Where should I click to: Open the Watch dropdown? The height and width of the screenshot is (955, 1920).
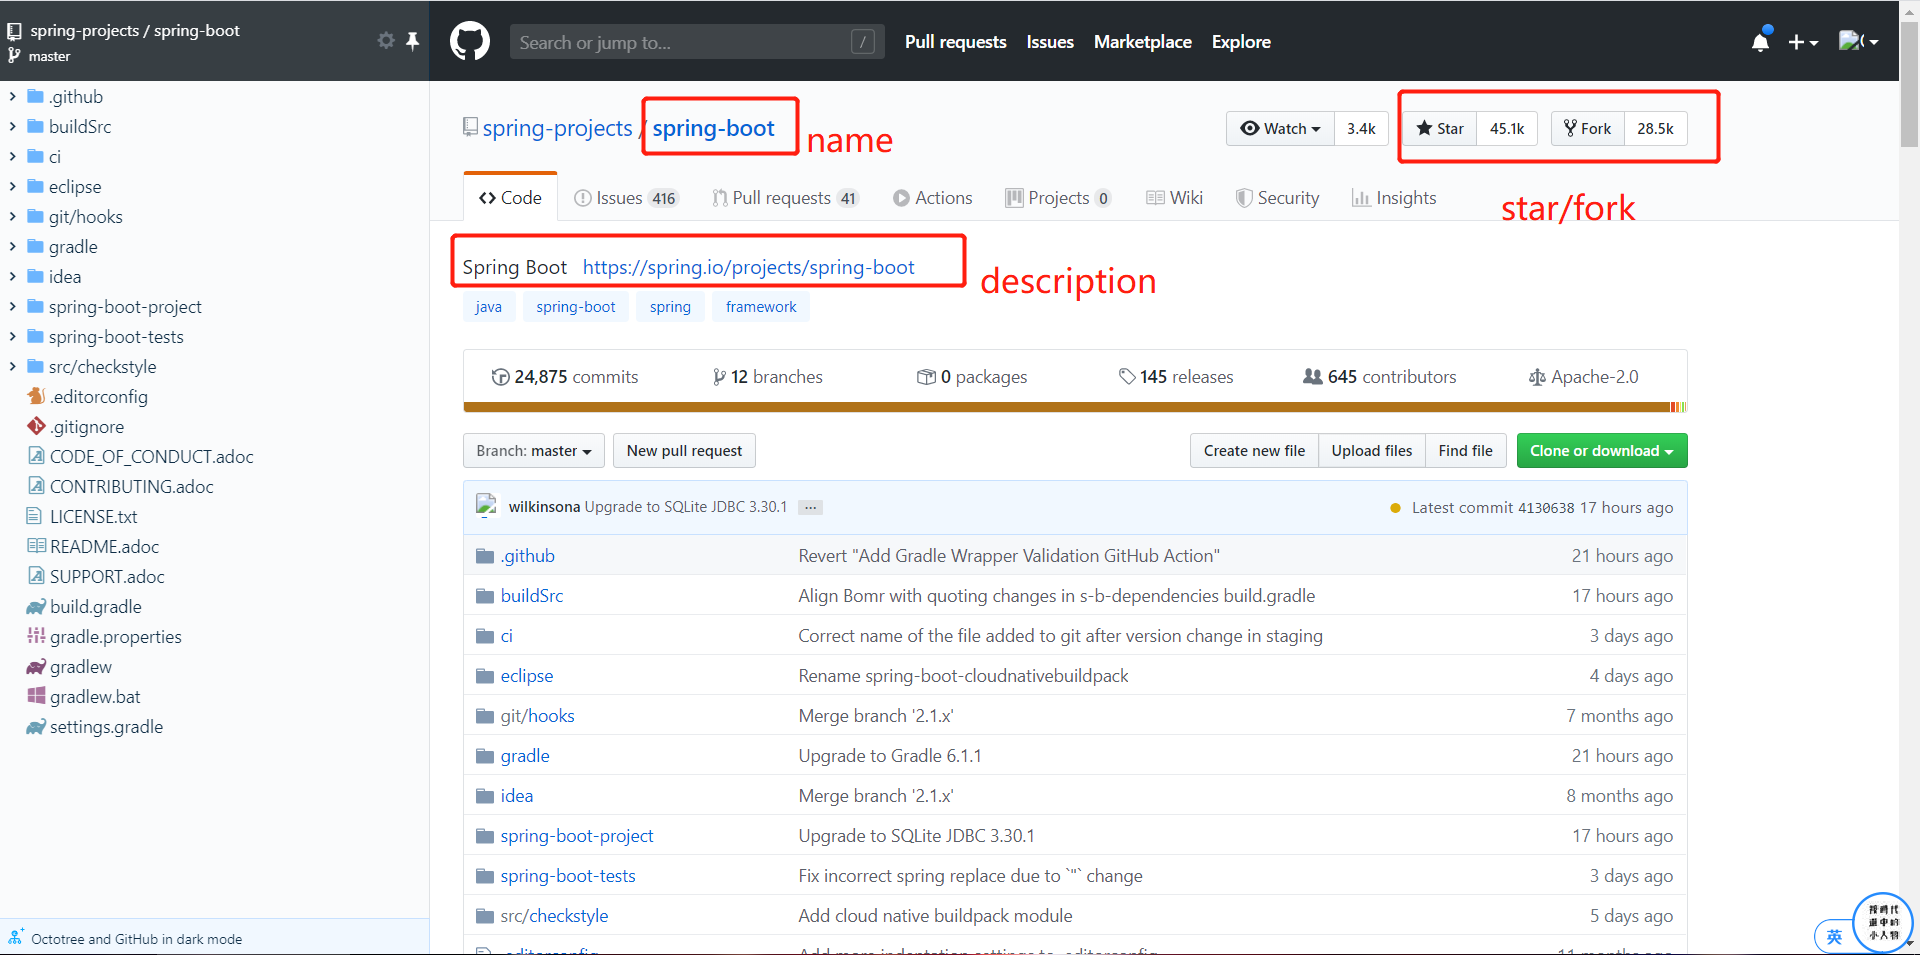click(1280, 128)
